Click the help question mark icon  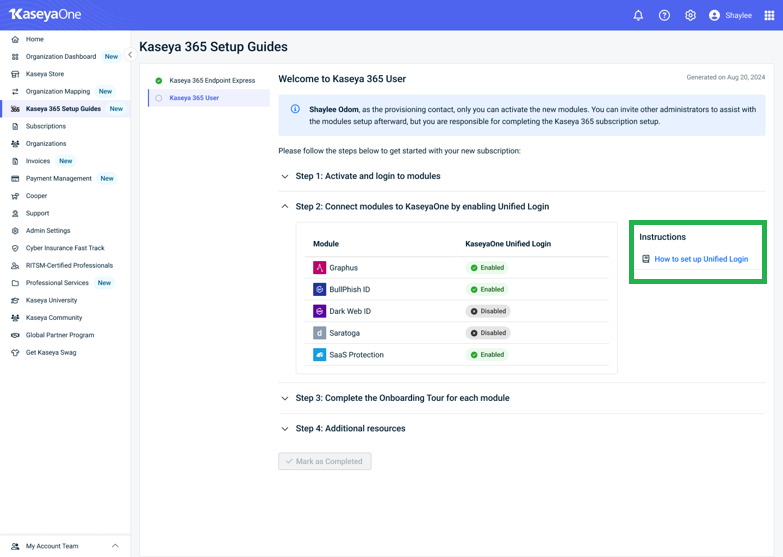click(664, 15)
